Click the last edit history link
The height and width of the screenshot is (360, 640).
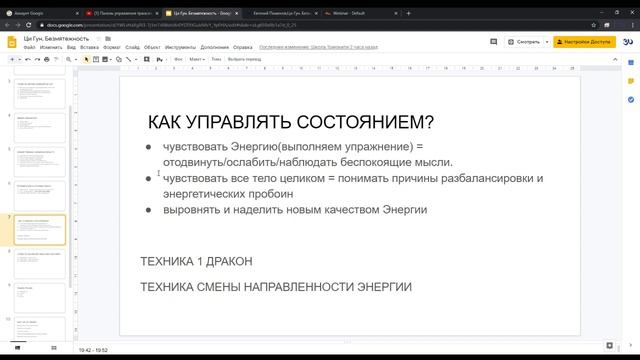[318, 47]
